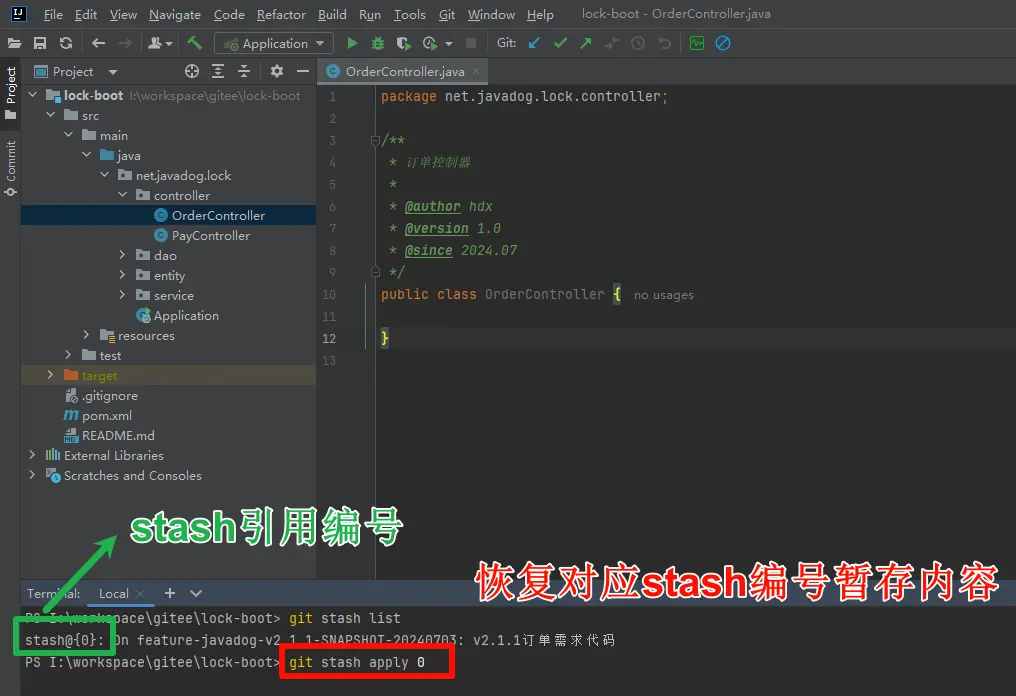Viewport: 1016px width, 696px height.
Task: Open project panel settings gear
Action: coord(277,71)
